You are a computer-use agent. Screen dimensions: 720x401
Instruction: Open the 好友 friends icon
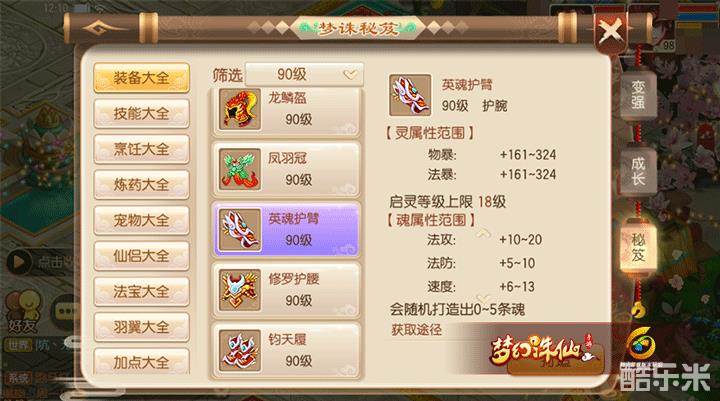click(23, 312)
